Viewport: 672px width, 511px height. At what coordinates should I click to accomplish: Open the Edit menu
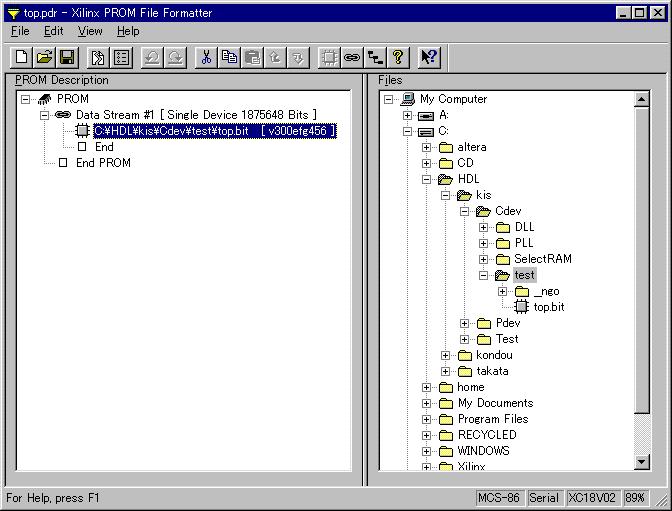click(54, 31)
